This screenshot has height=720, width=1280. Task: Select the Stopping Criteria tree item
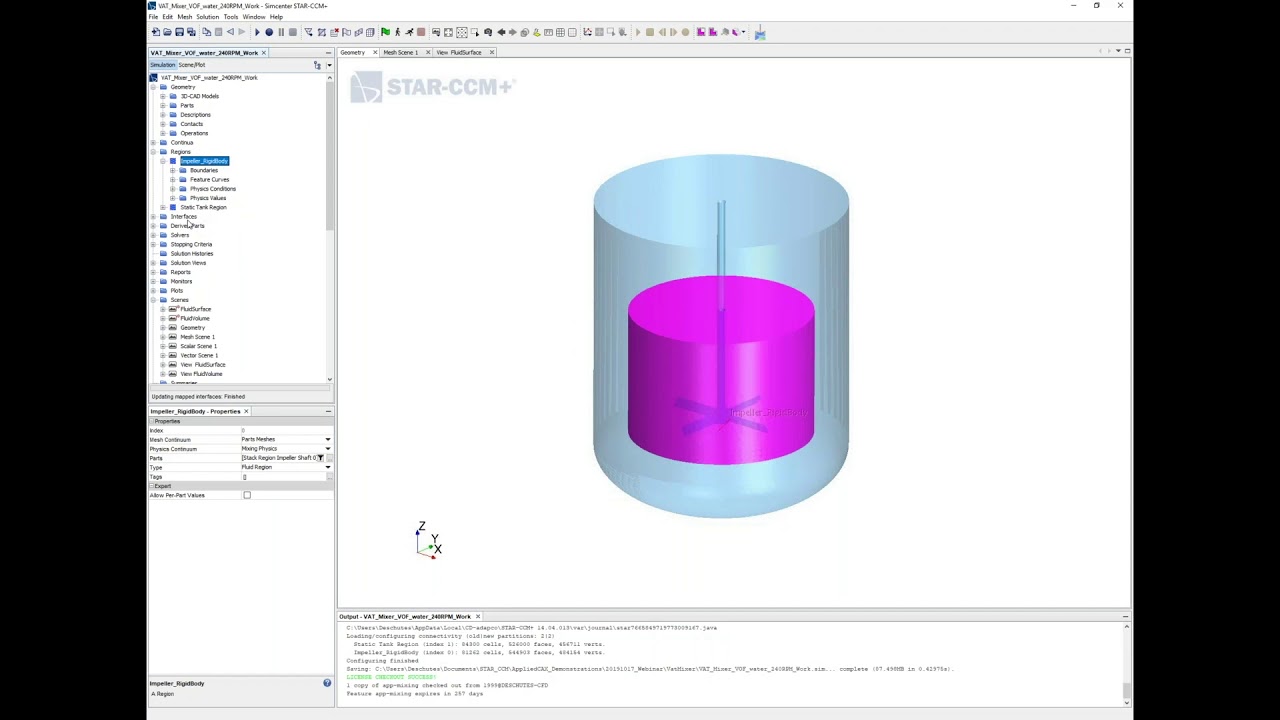coord(191,244)
